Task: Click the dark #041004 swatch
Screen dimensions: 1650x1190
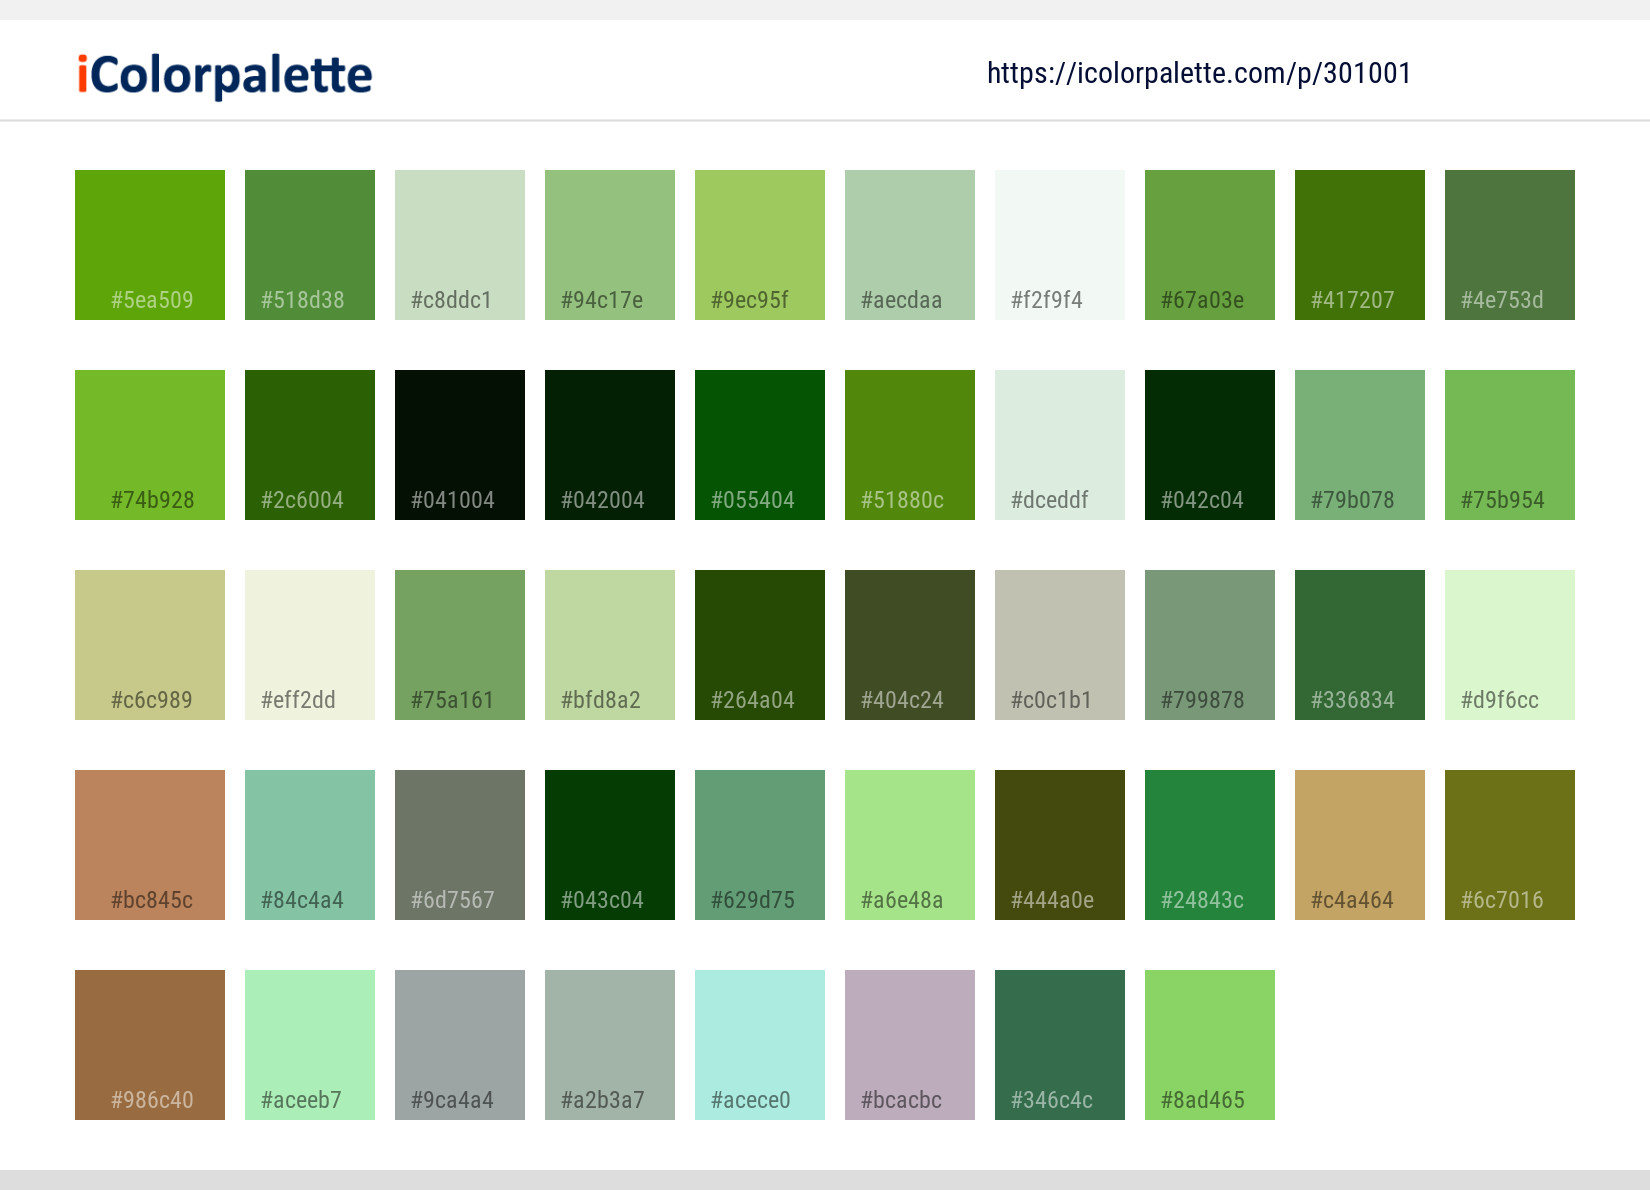Action: [459, 444]
